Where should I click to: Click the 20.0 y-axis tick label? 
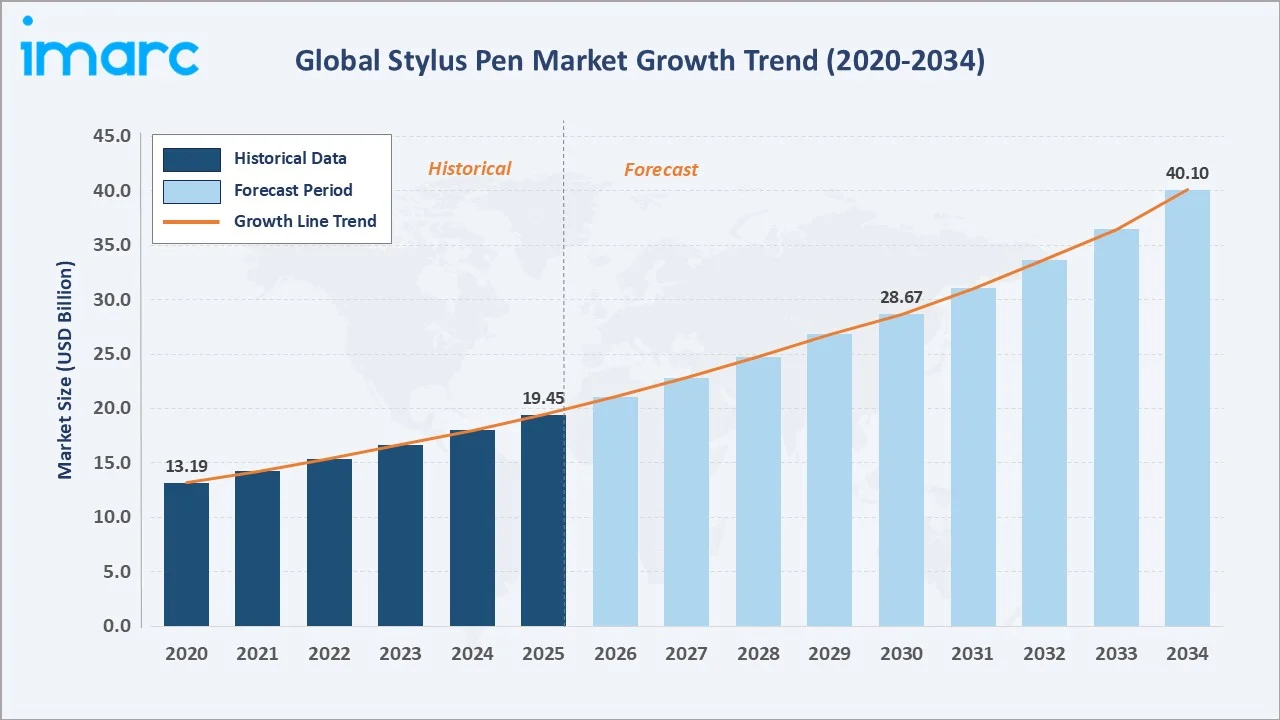tap(112, 408)
